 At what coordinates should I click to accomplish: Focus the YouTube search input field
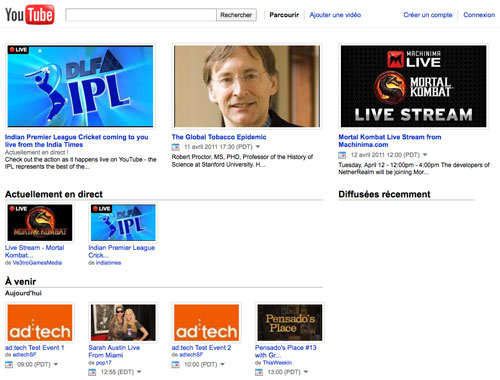[x=141, y=15]
